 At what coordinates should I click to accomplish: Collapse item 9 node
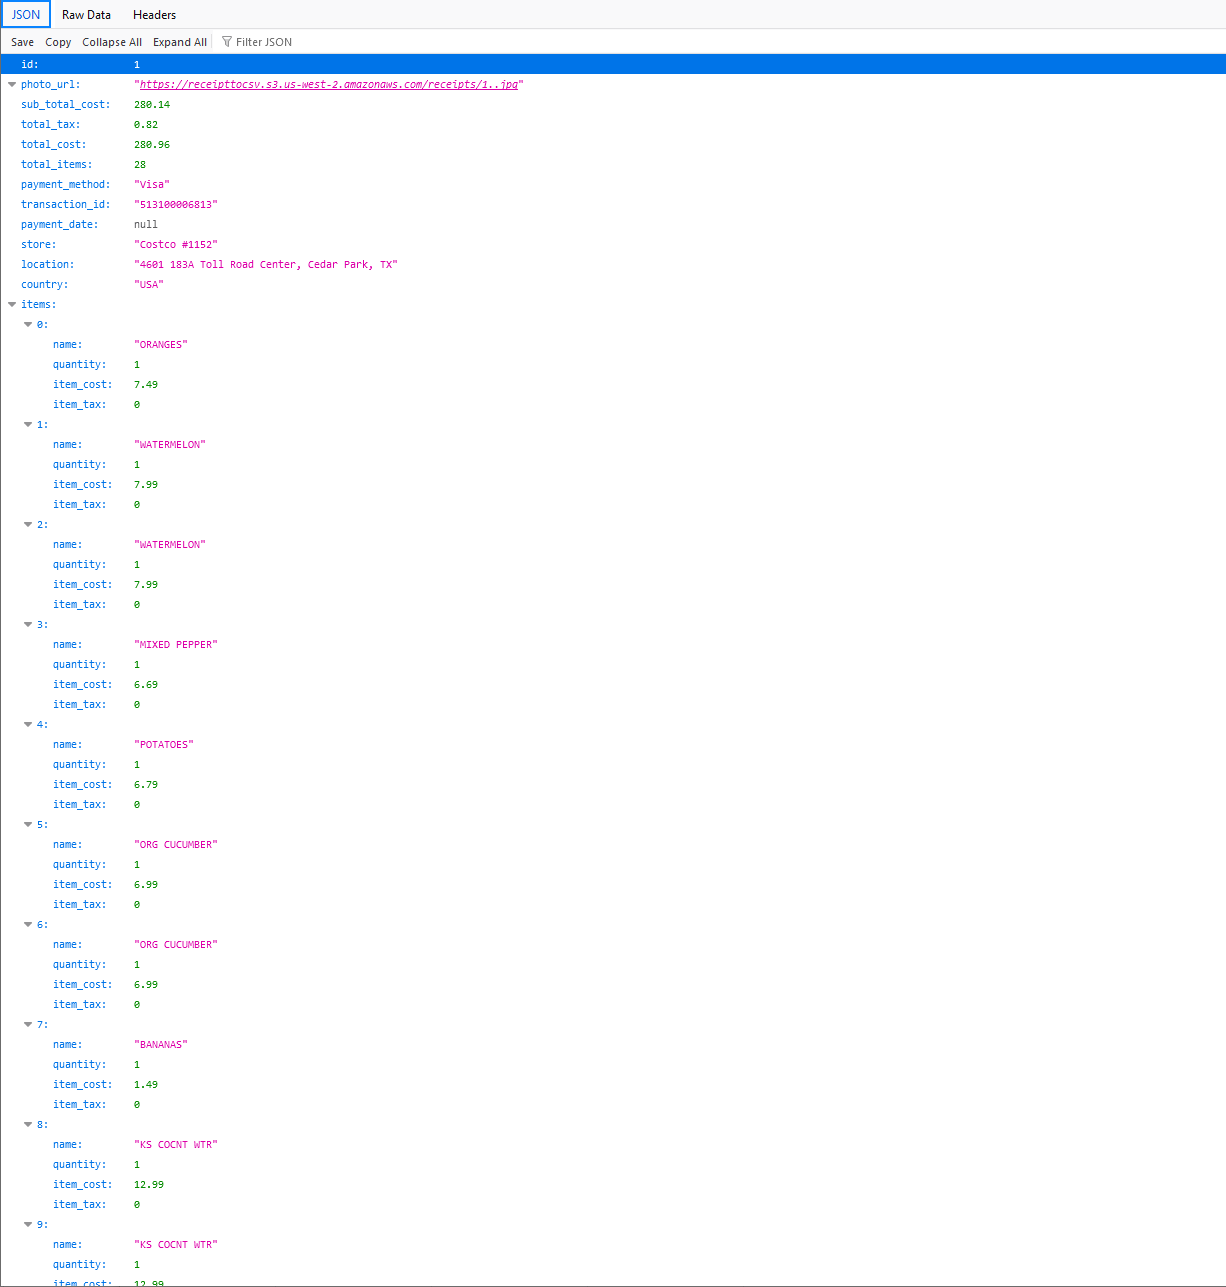[x=28, y=1225]
